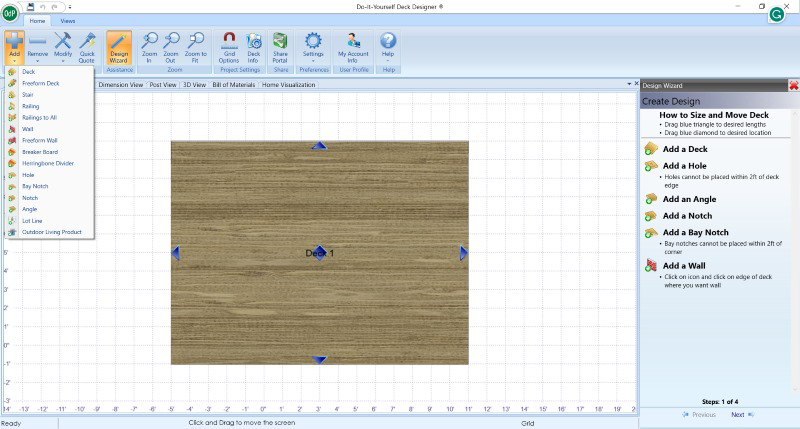Image resolution: width=800 pixels, height=429 pixels.
Task: Open Grid Options
Action: click(x=228, y=45)
